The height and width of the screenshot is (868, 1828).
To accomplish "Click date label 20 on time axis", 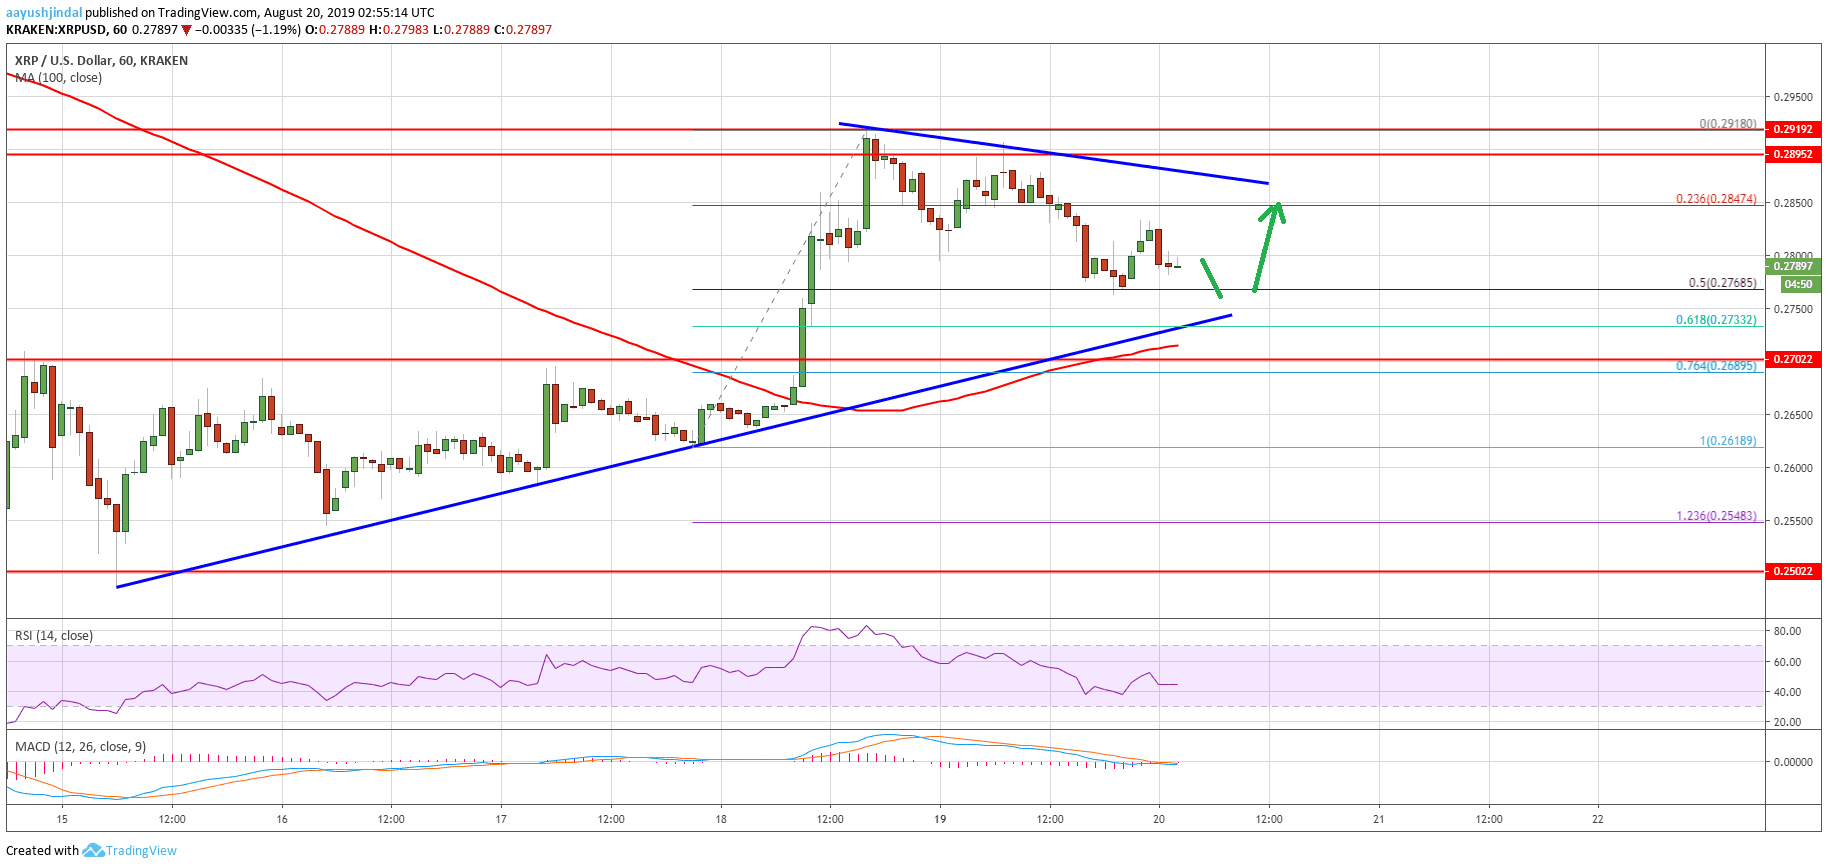I will (1159, 819).
